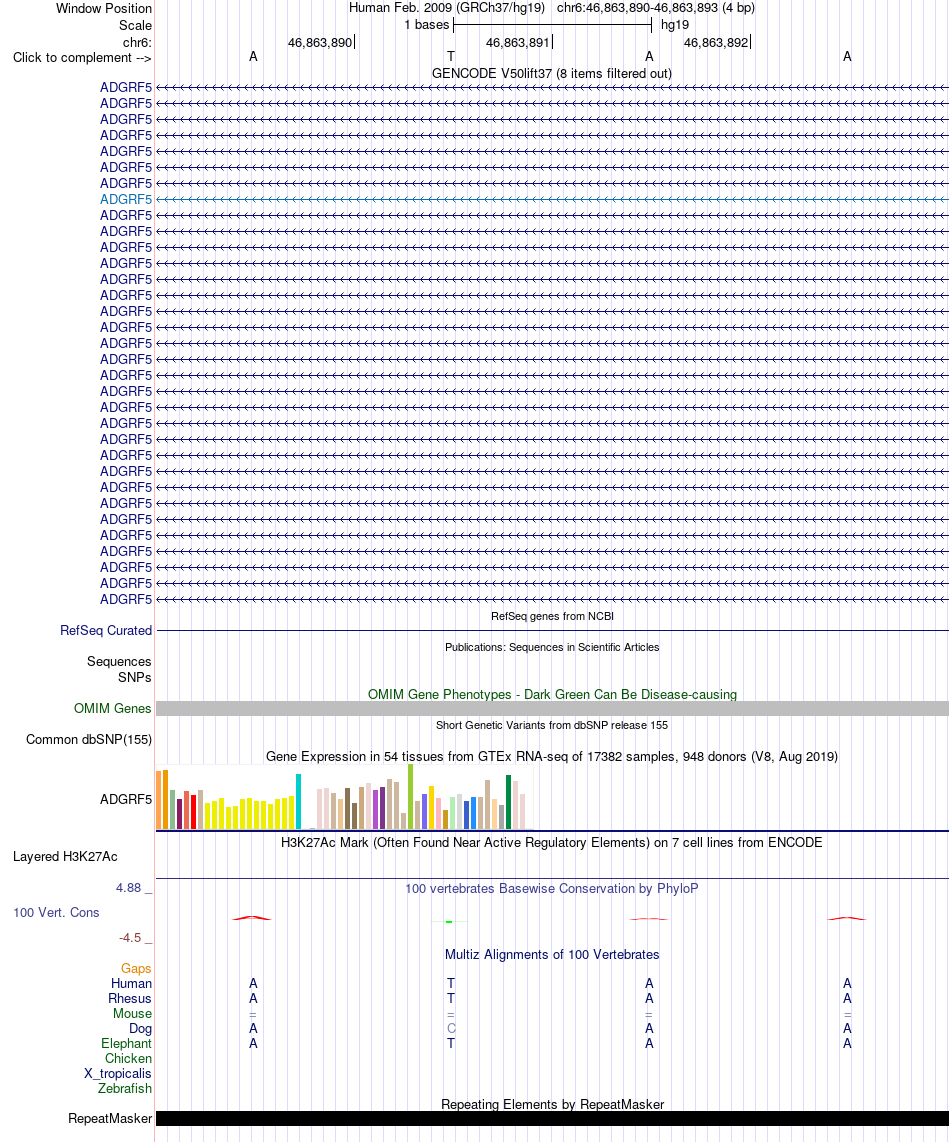Open the GENCODE V50lift37 track title
The width and height of the screenshot is (950, 1142).
tap(551, 74)
